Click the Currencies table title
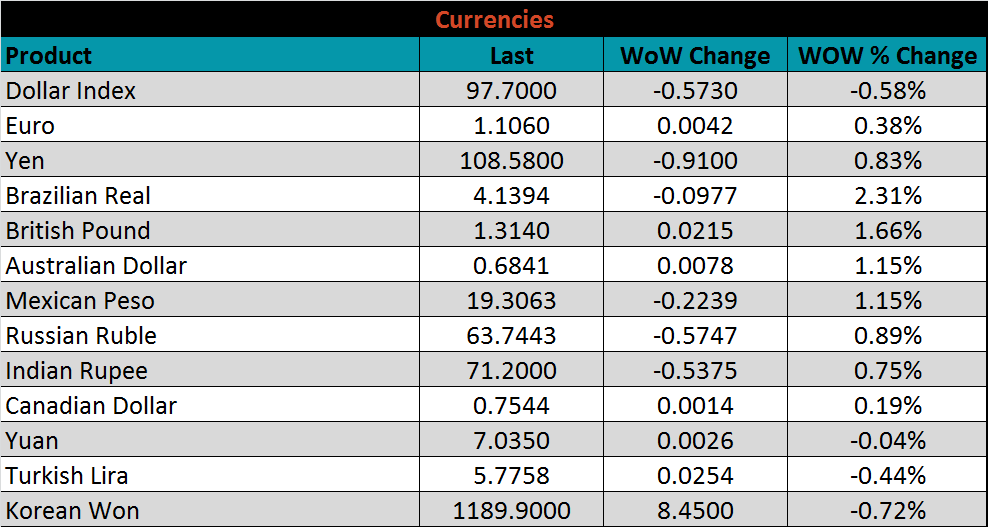This screenshot has width=988, height=527. click(x=494, y=20)
